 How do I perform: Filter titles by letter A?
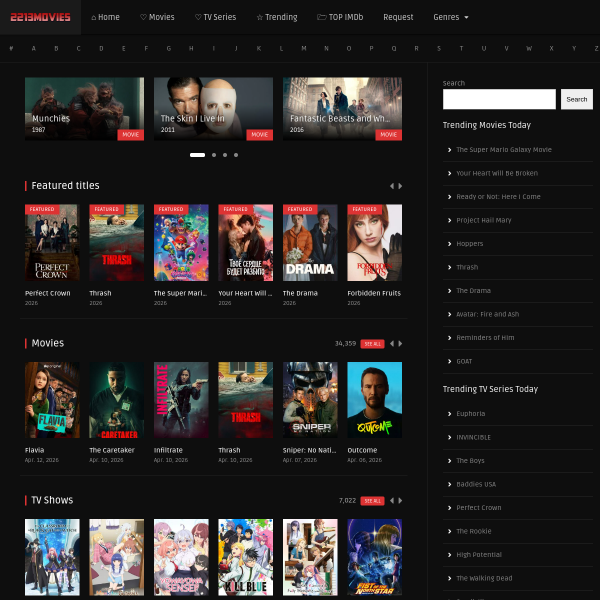(34, 49)
